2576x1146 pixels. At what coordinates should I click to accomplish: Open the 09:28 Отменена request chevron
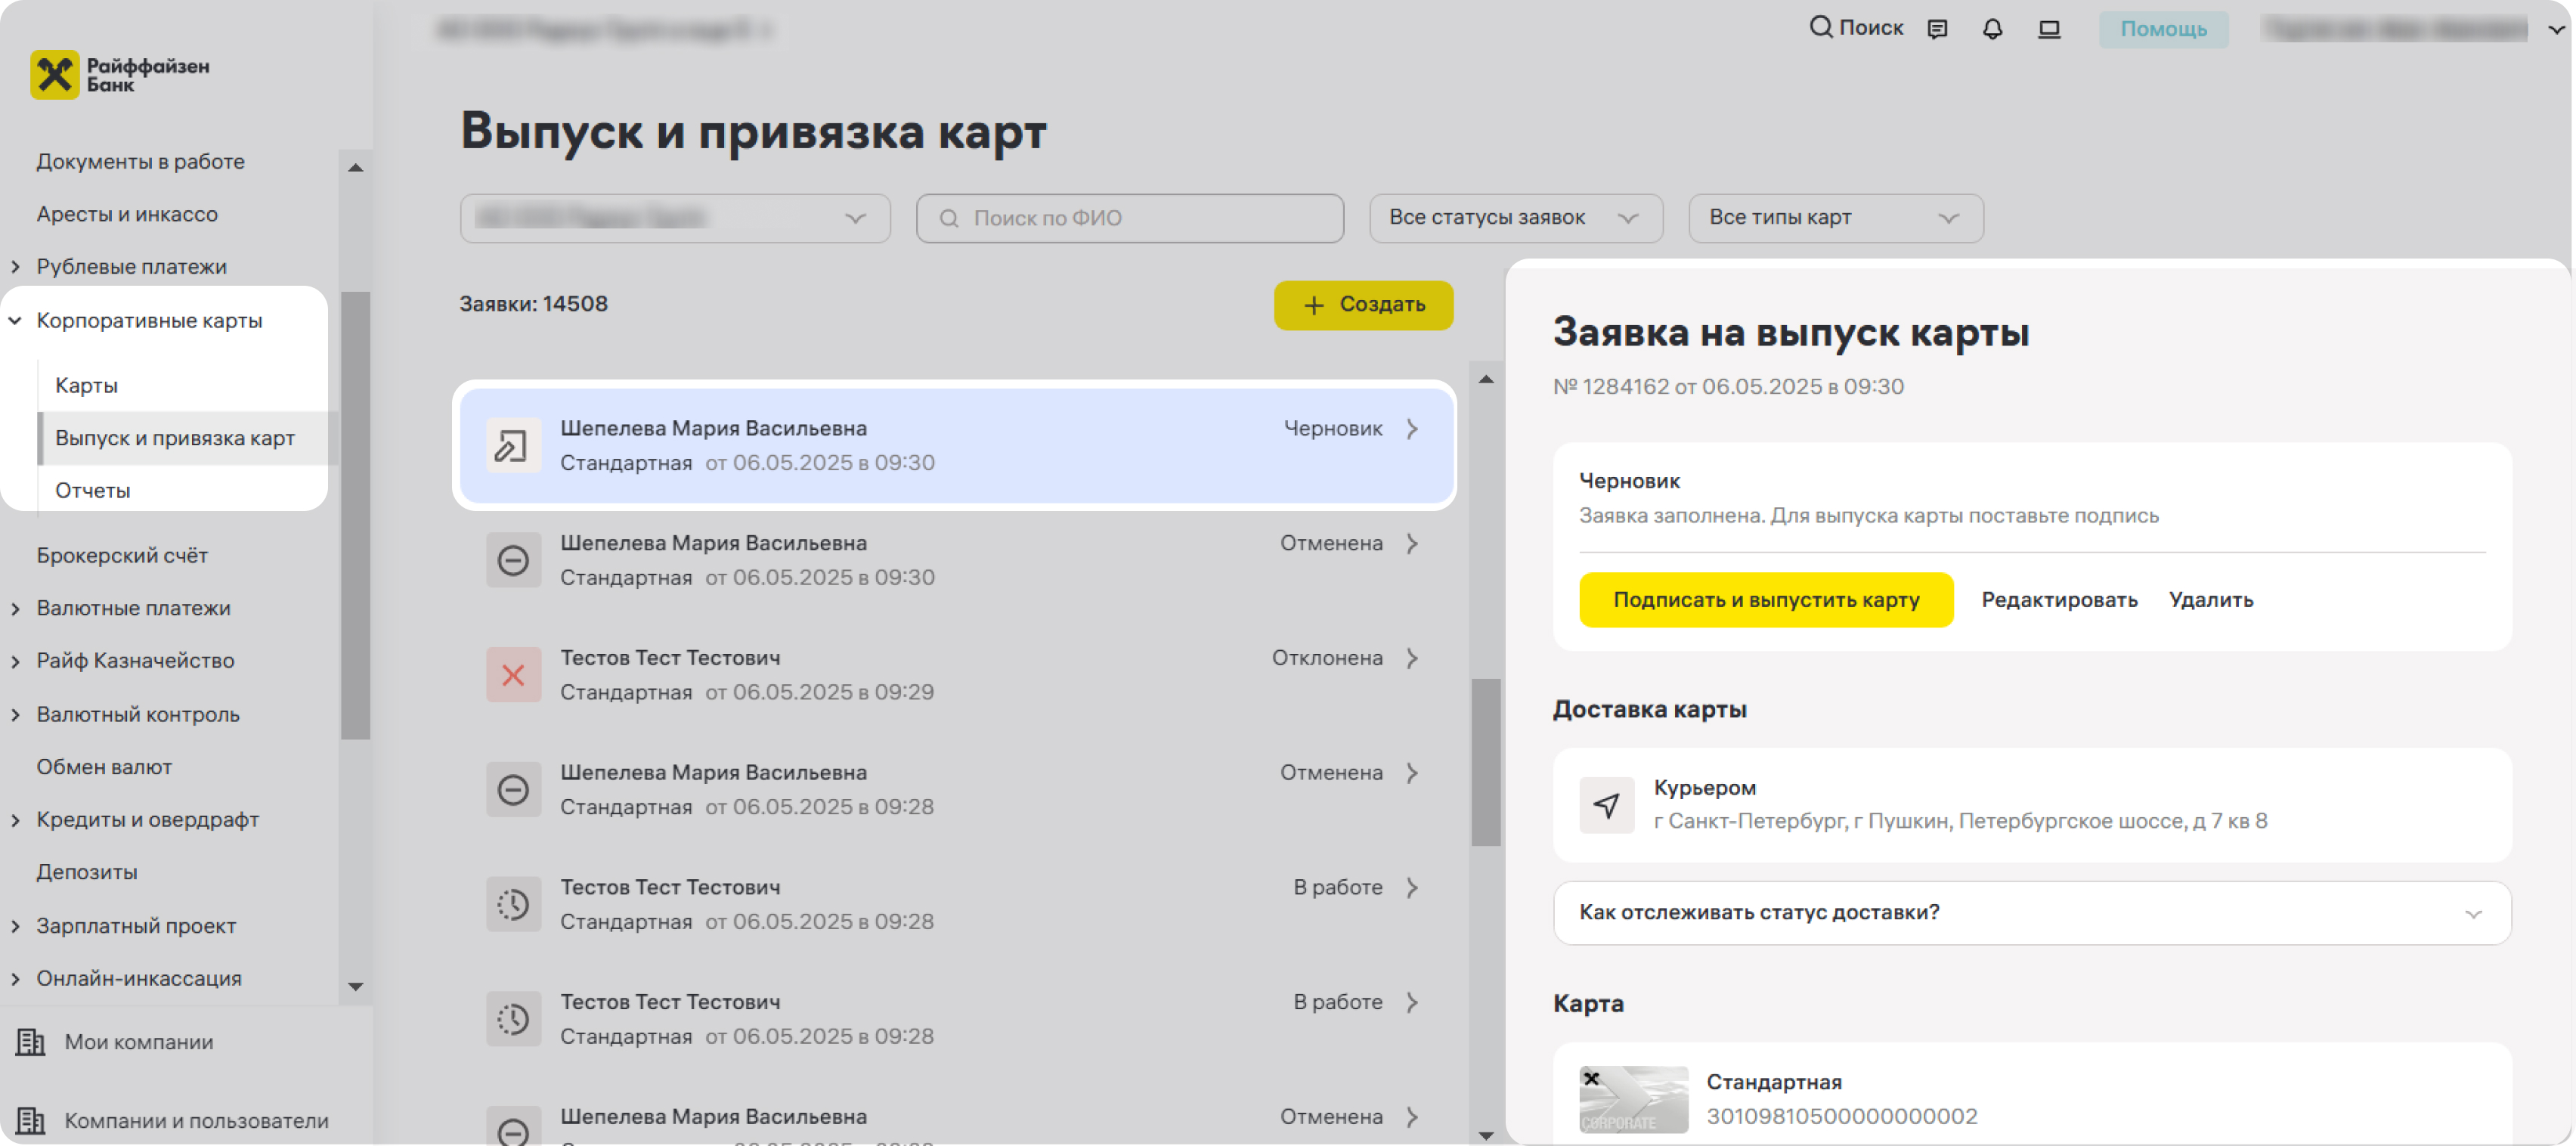click(x=1411, y=773)
